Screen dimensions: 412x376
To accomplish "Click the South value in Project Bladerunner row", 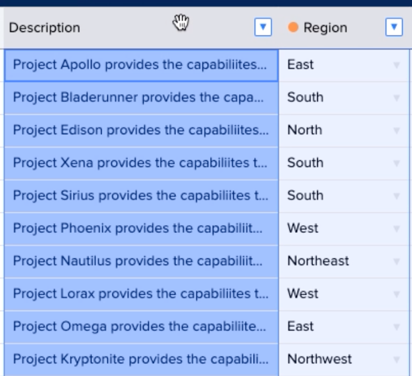I will pos(305,97).
